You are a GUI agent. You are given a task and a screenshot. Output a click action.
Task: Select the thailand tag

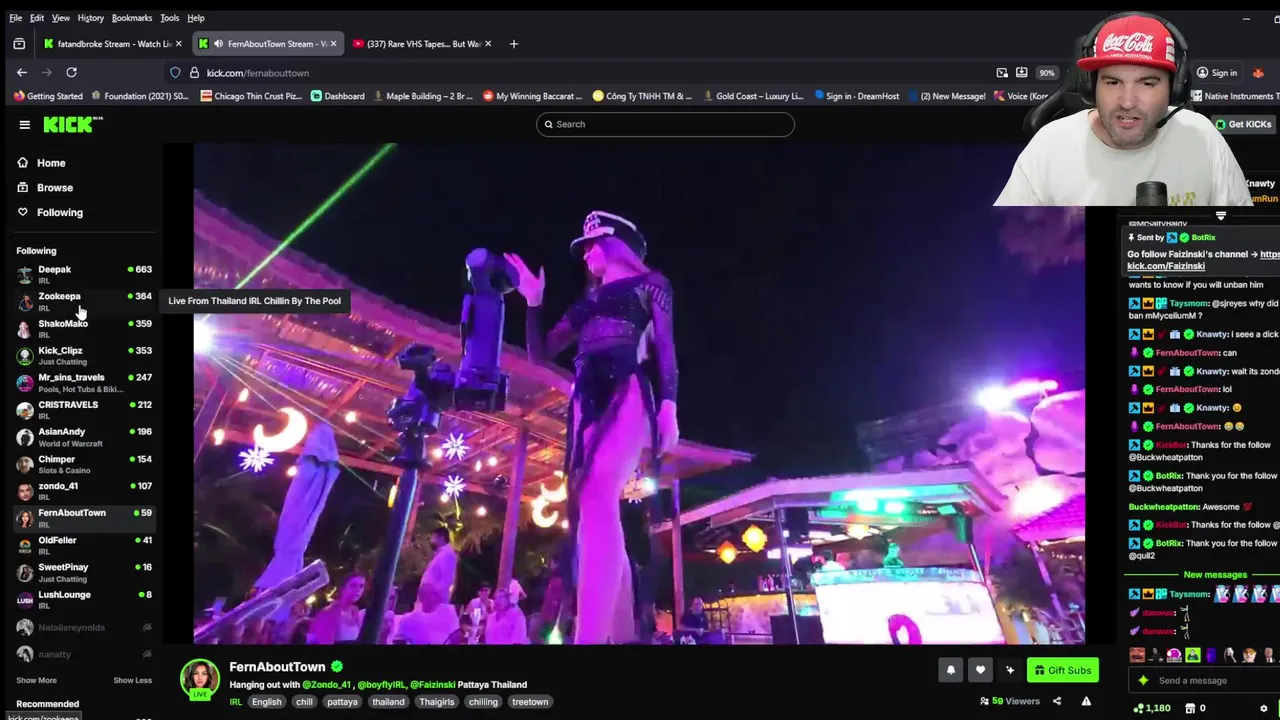click(x=388, y=702)
